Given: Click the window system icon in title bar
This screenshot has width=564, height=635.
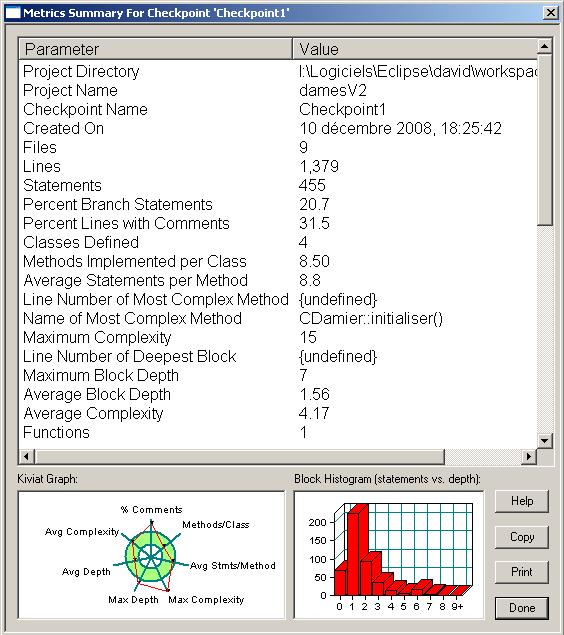Looking at the screenshot, I should click(12, 13).
